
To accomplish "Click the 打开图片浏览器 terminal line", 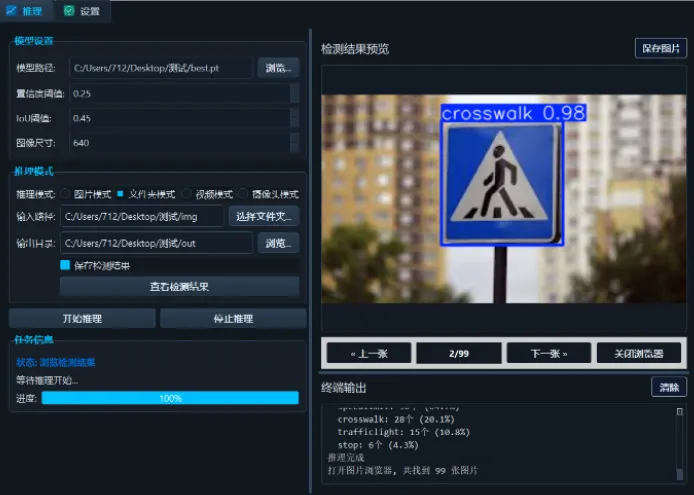I will 403,470.
